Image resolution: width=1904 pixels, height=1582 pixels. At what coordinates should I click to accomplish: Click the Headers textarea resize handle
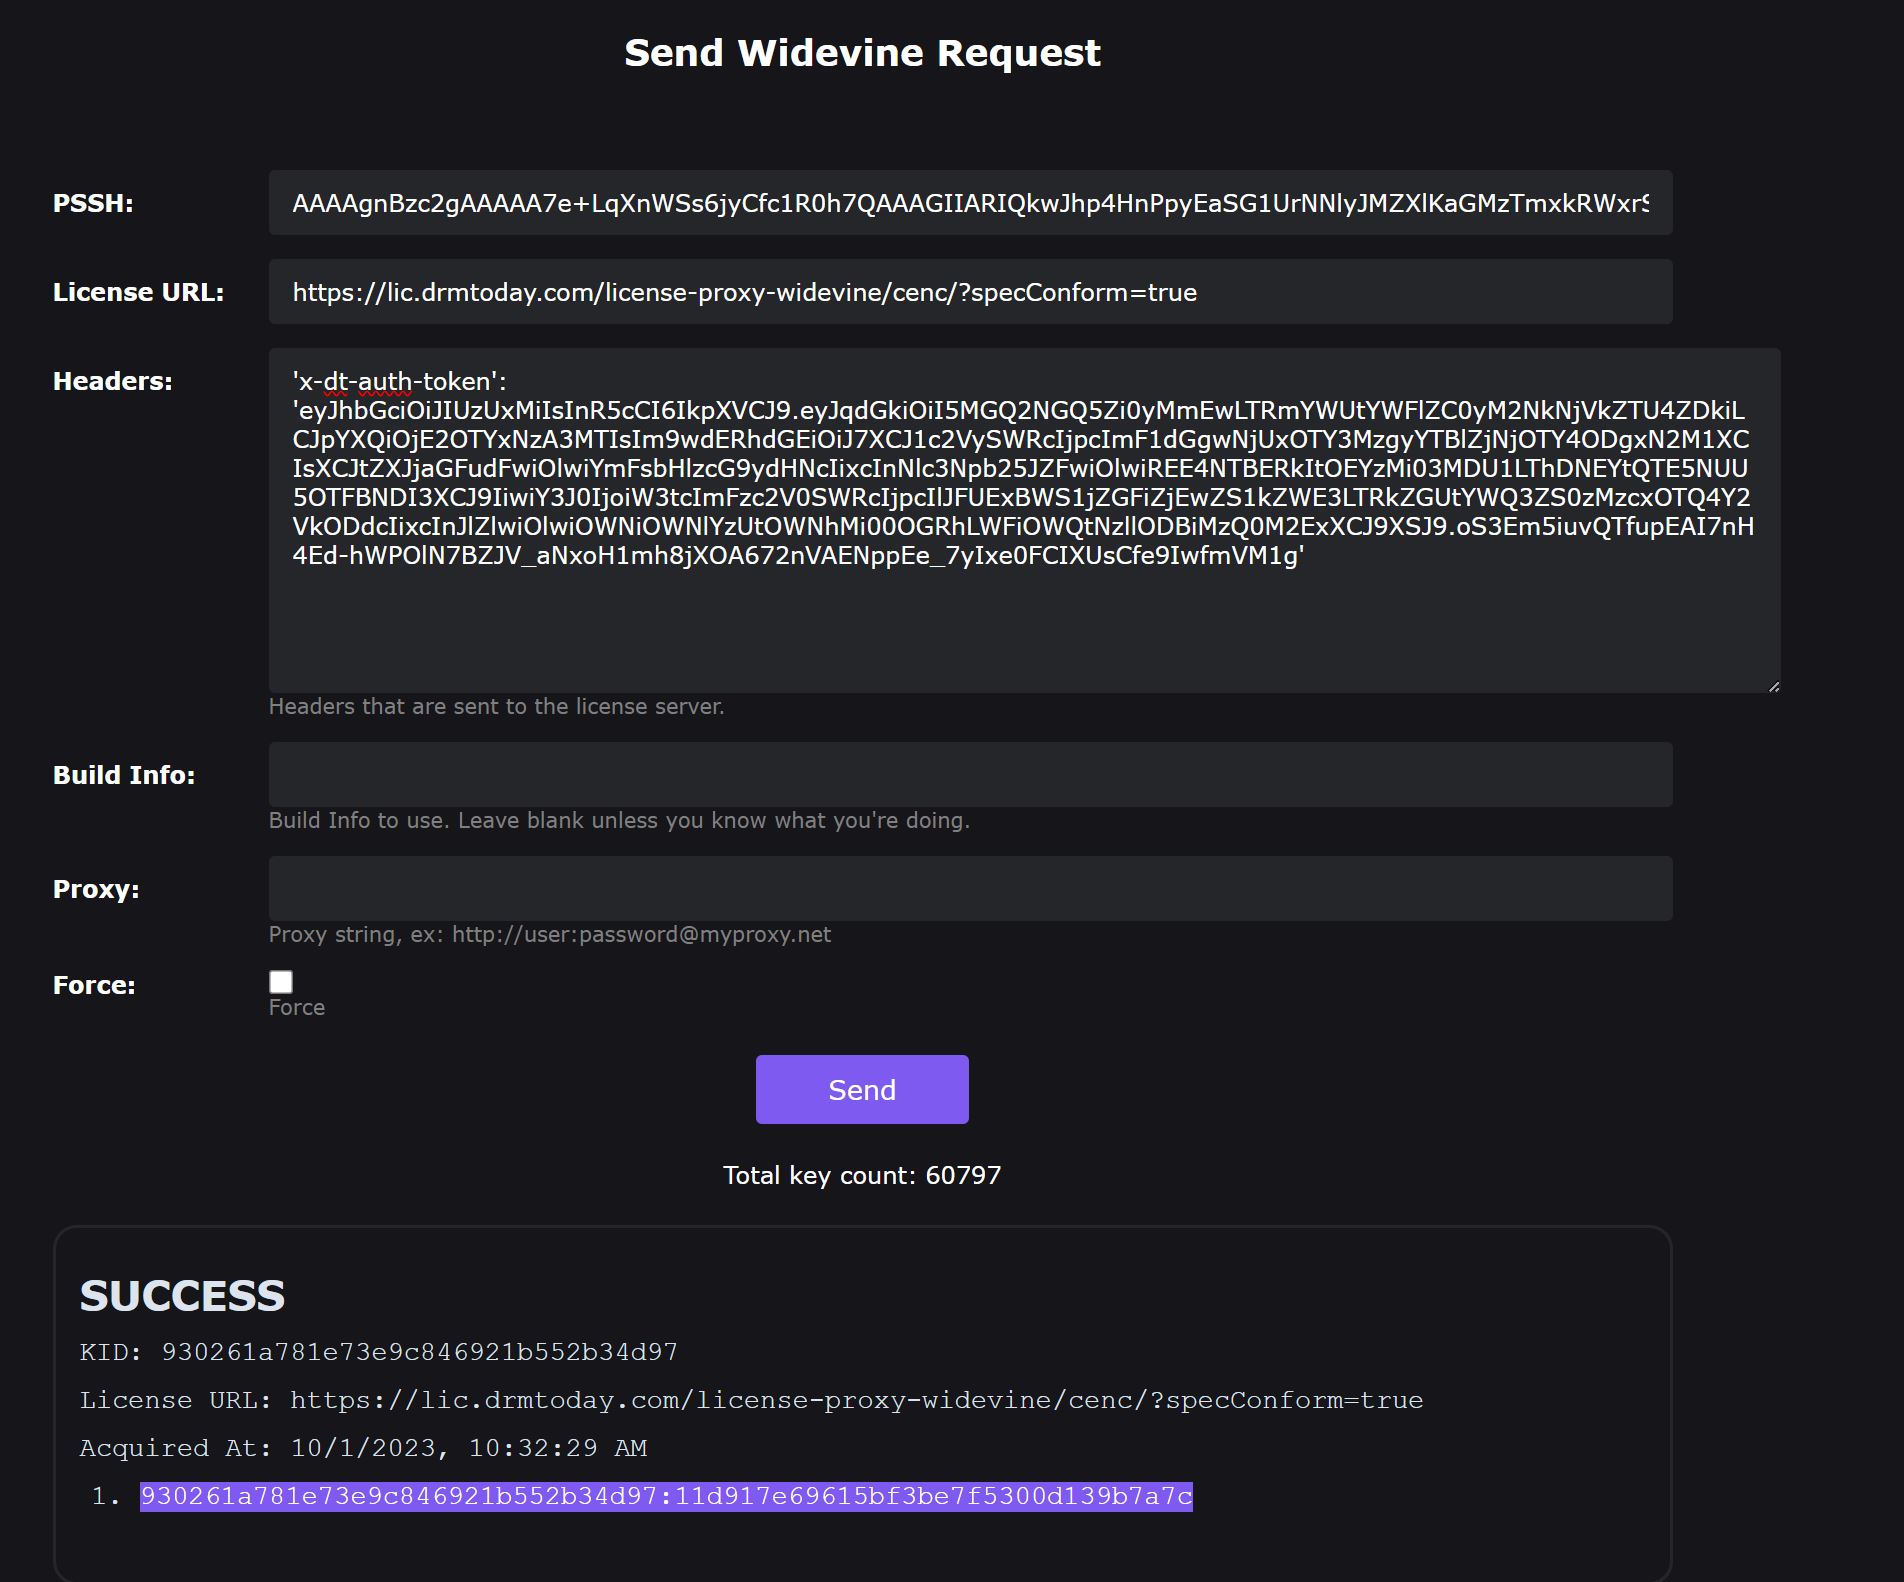[x=1773, y=686]
